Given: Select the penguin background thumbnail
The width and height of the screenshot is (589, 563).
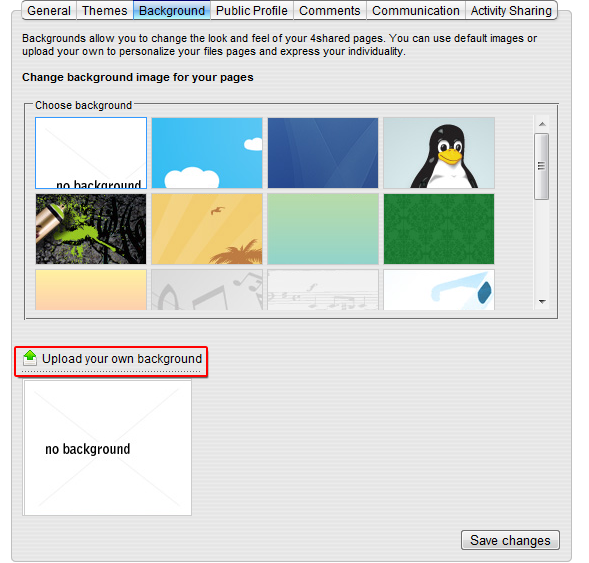Looking at the screenshot, I should tap(439, 153).
